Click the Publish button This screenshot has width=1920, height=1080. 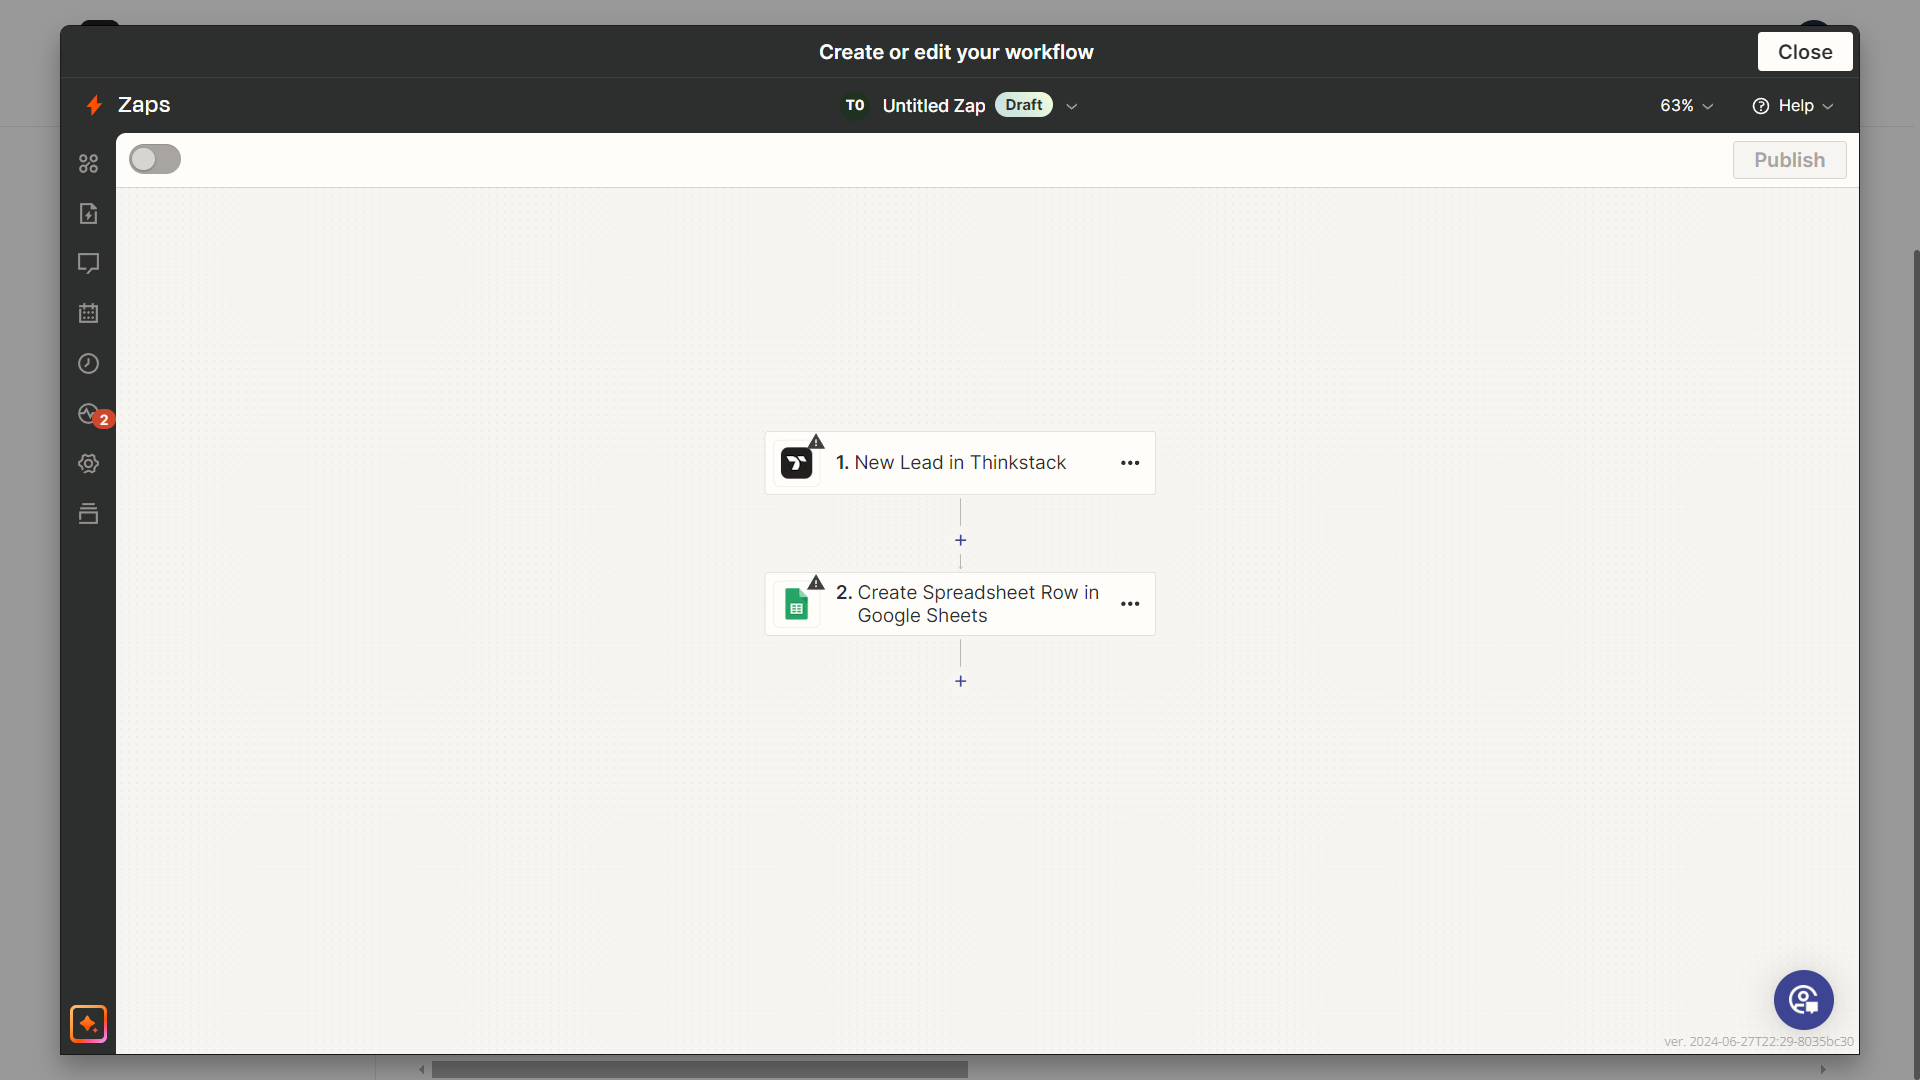pyautogui.click(x=1788, y=160)
